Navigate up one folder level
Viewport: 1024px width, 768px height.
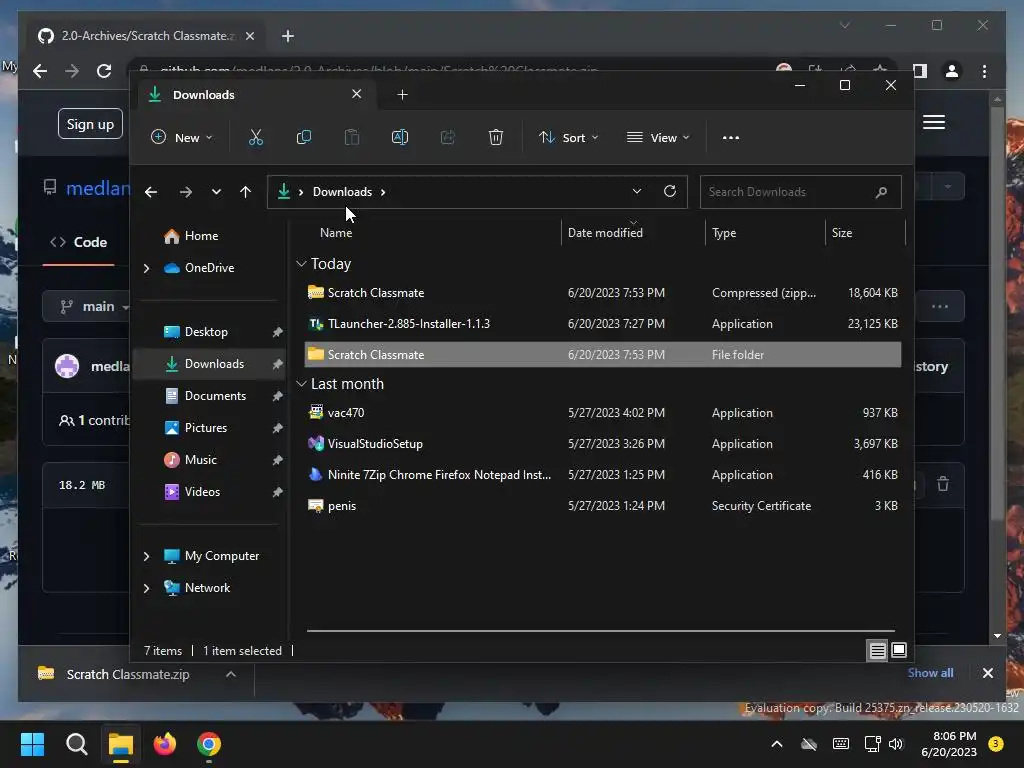pyautogui.click(x=246, y=192)
